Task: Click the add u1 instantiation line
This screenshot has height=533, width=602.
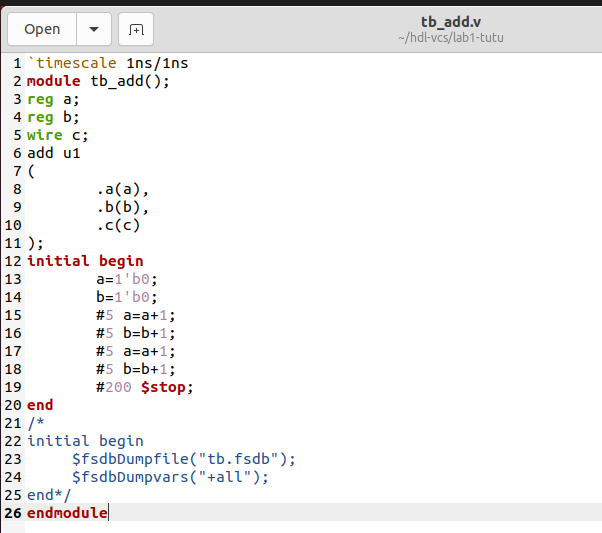Action: tap(54, 153)
